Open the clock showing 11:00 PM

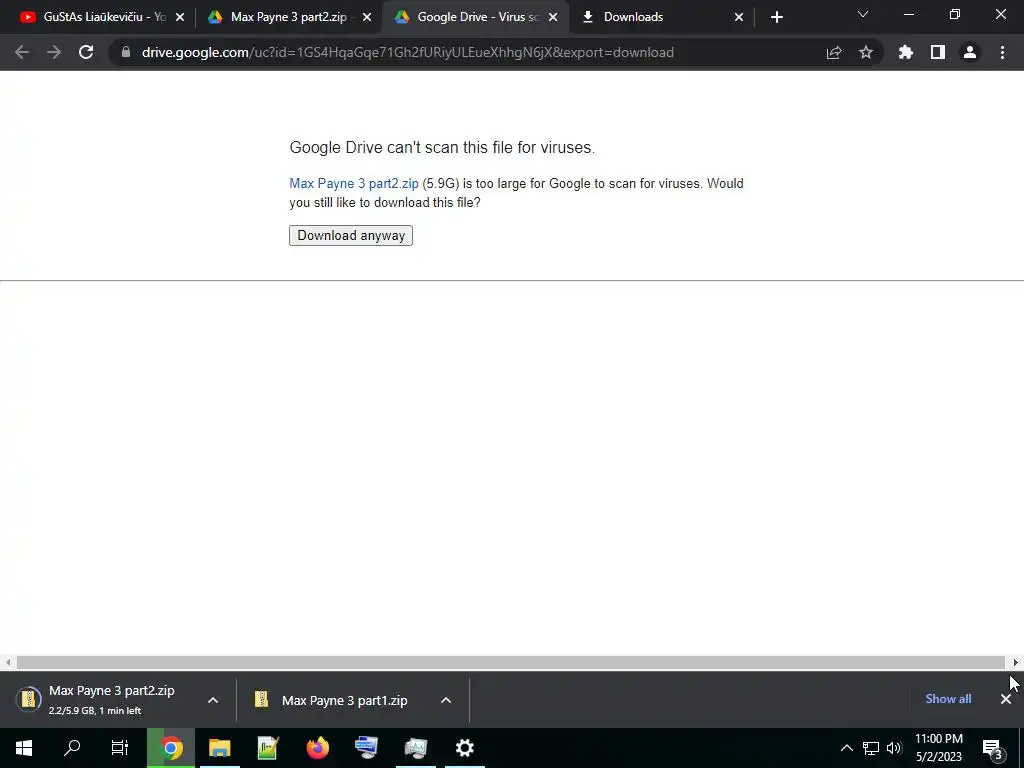coord(938,748)
